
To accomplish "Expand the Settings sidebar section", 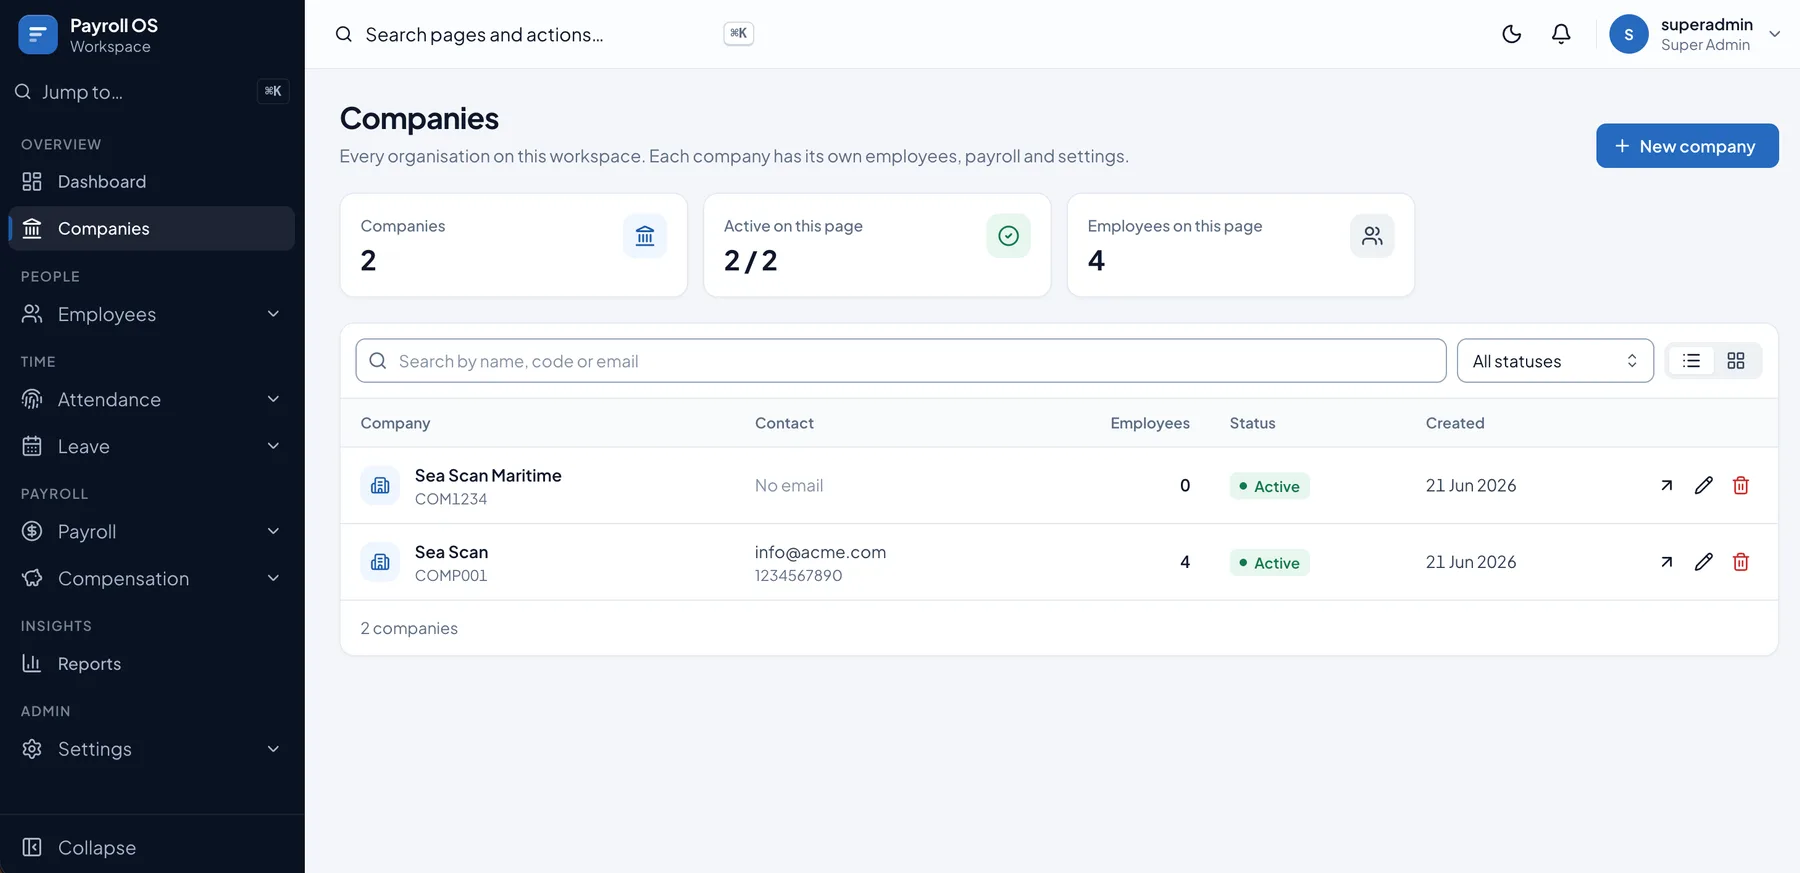I will (152, 749).
